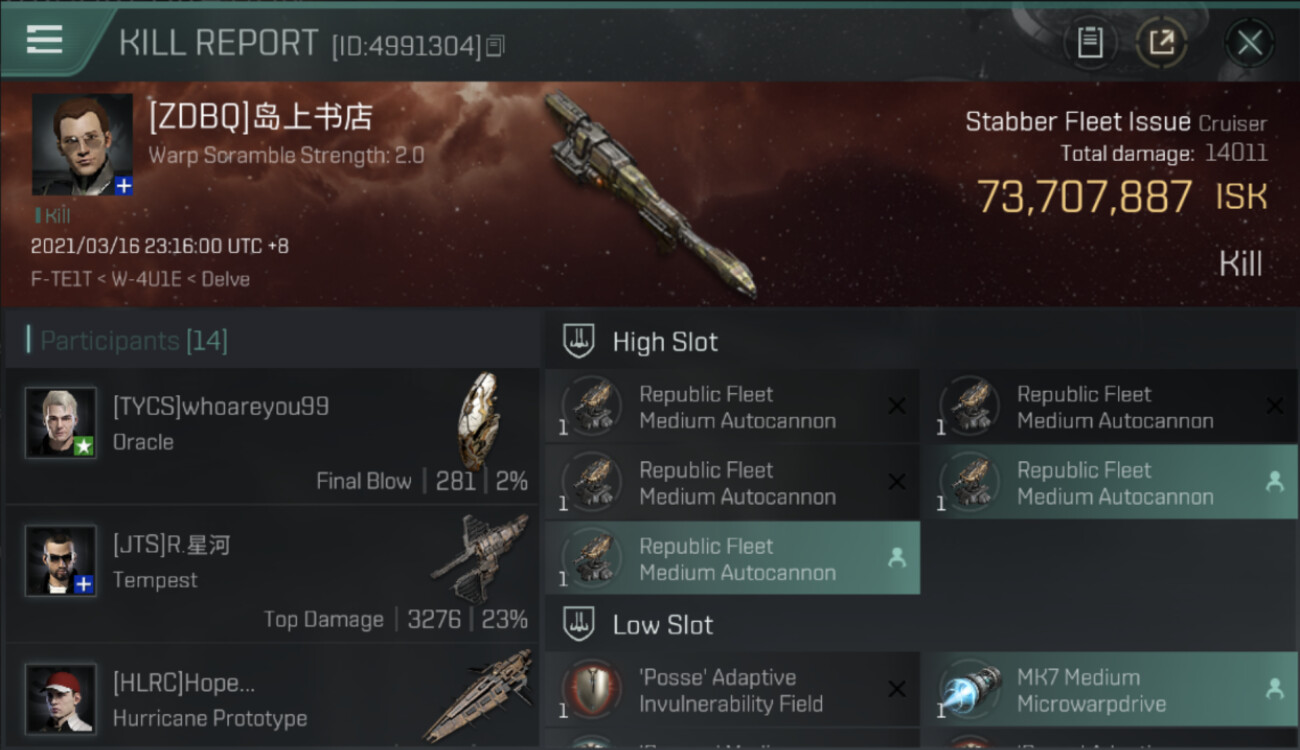Click the Oracle ship icon
The height and width of the screenshot is (750, 1300).
(x=479, y=420)
